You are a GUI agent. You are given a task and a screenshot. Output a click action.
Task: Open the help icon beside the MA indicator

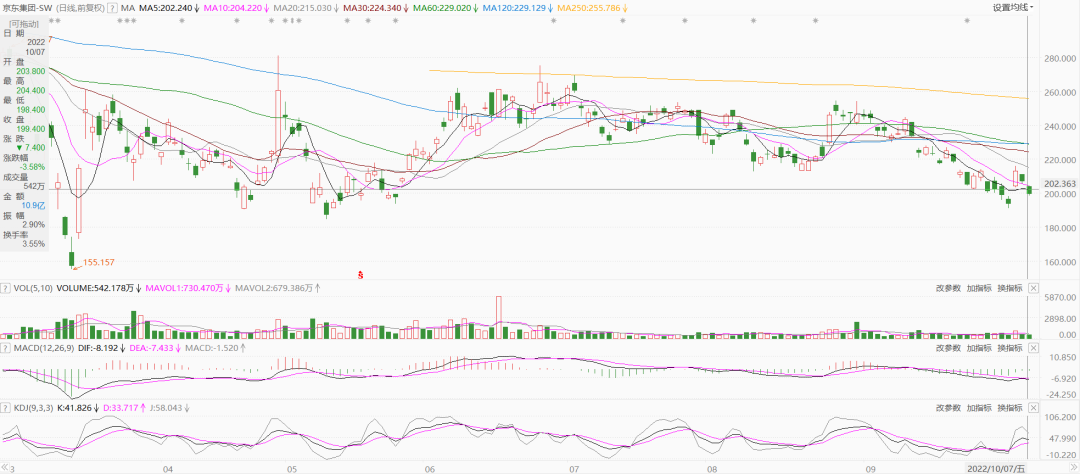click(x=113, y=8)
